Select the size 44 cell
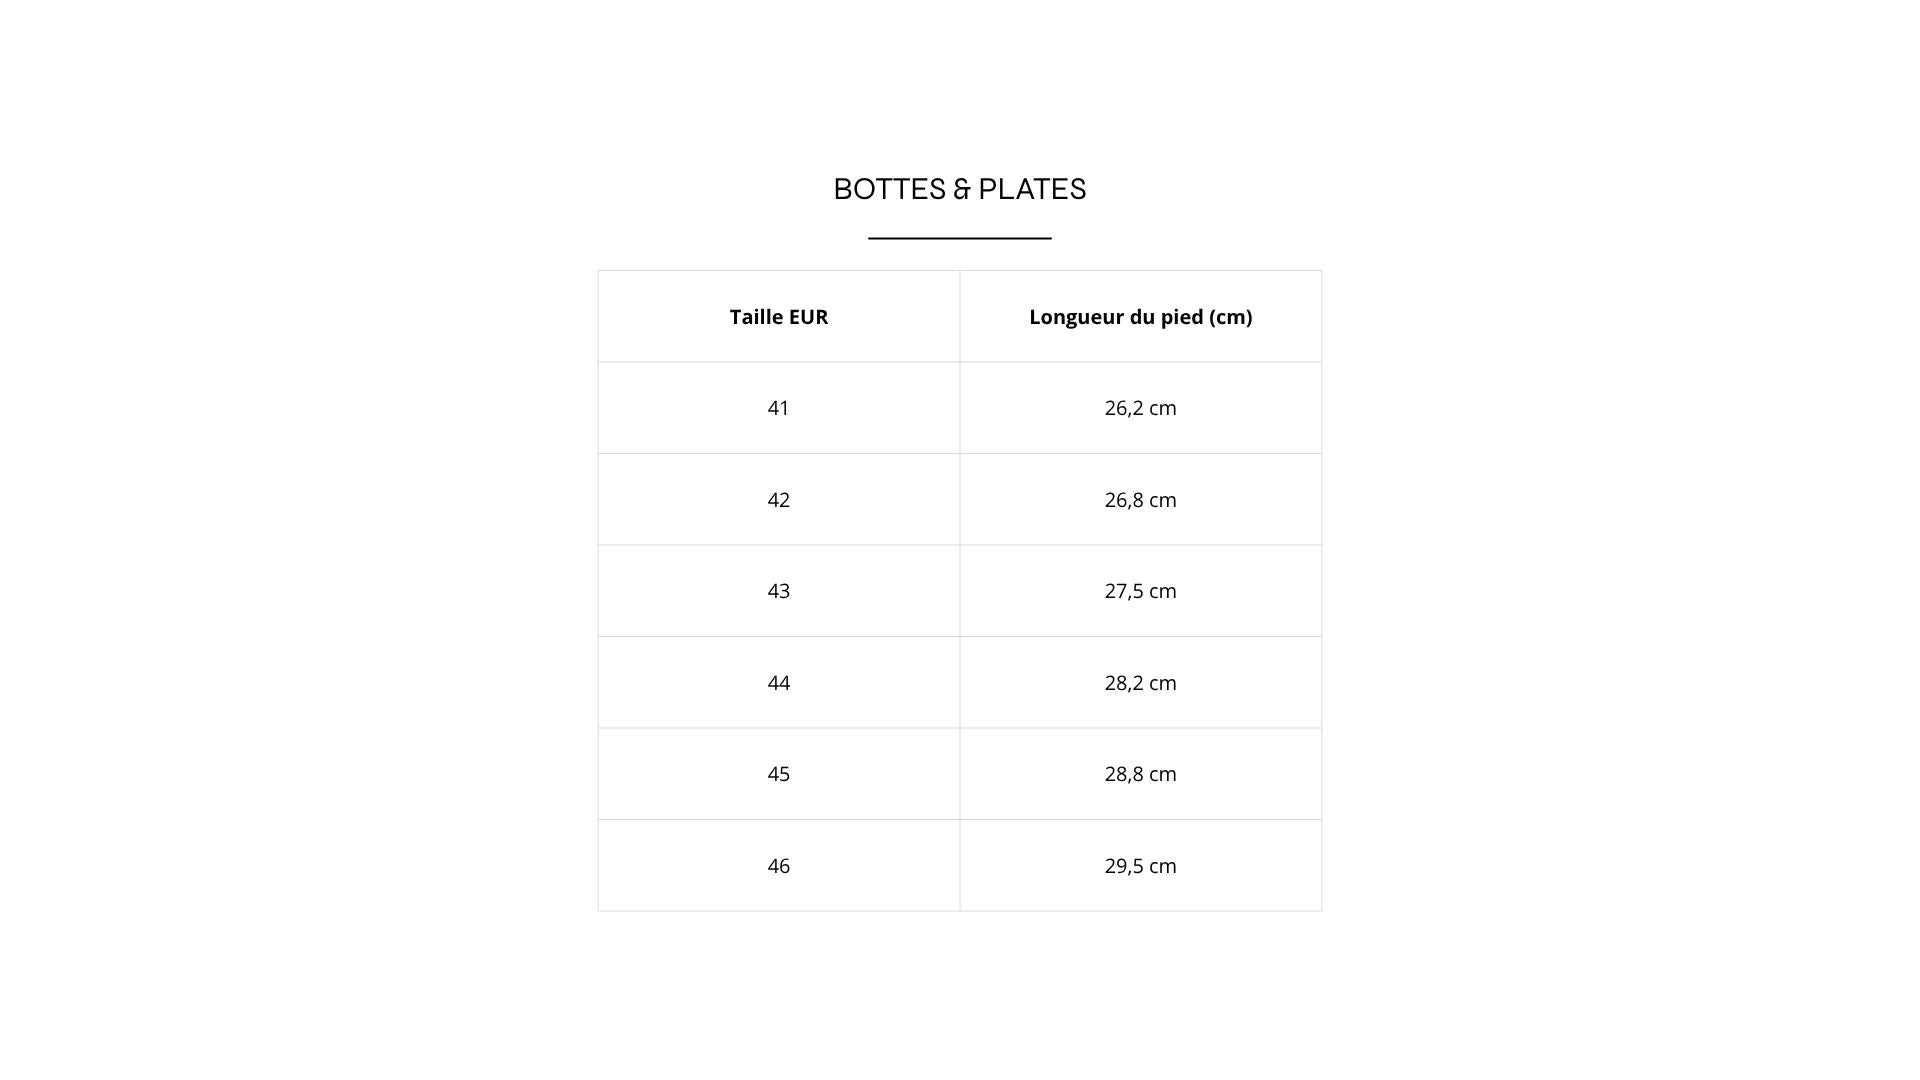 click(x=778, y=683)
